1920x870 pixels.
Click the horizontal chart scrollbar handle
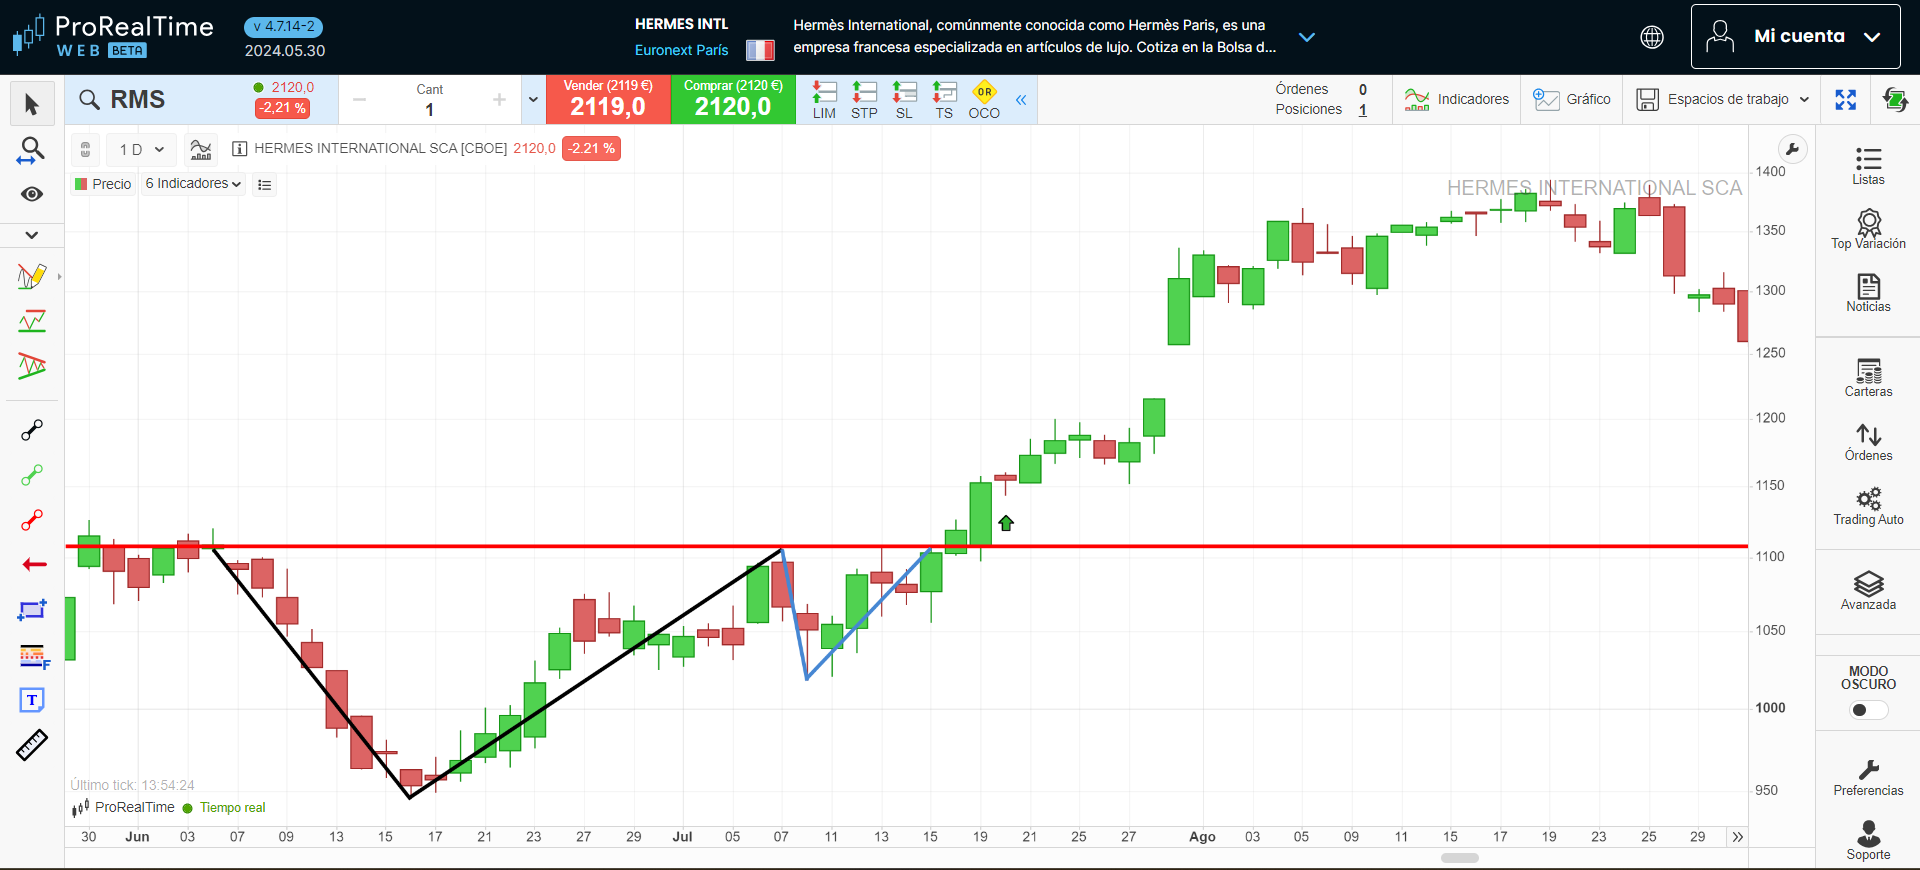(x=1459, y=858)
